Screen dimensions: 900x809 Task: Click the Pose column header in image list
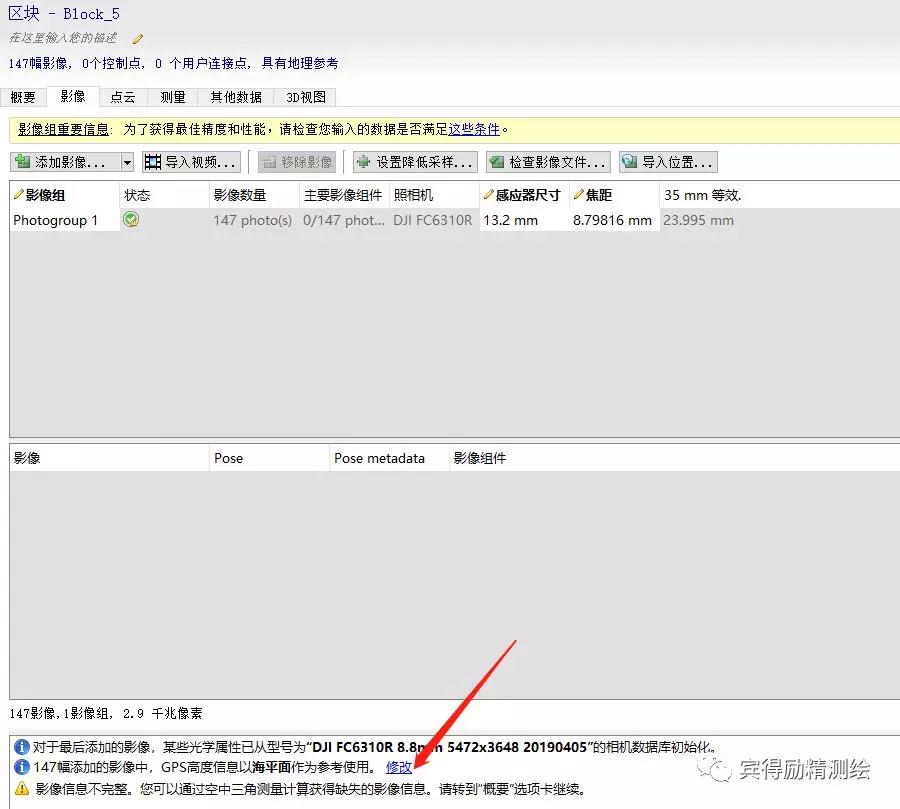point(229,458)
